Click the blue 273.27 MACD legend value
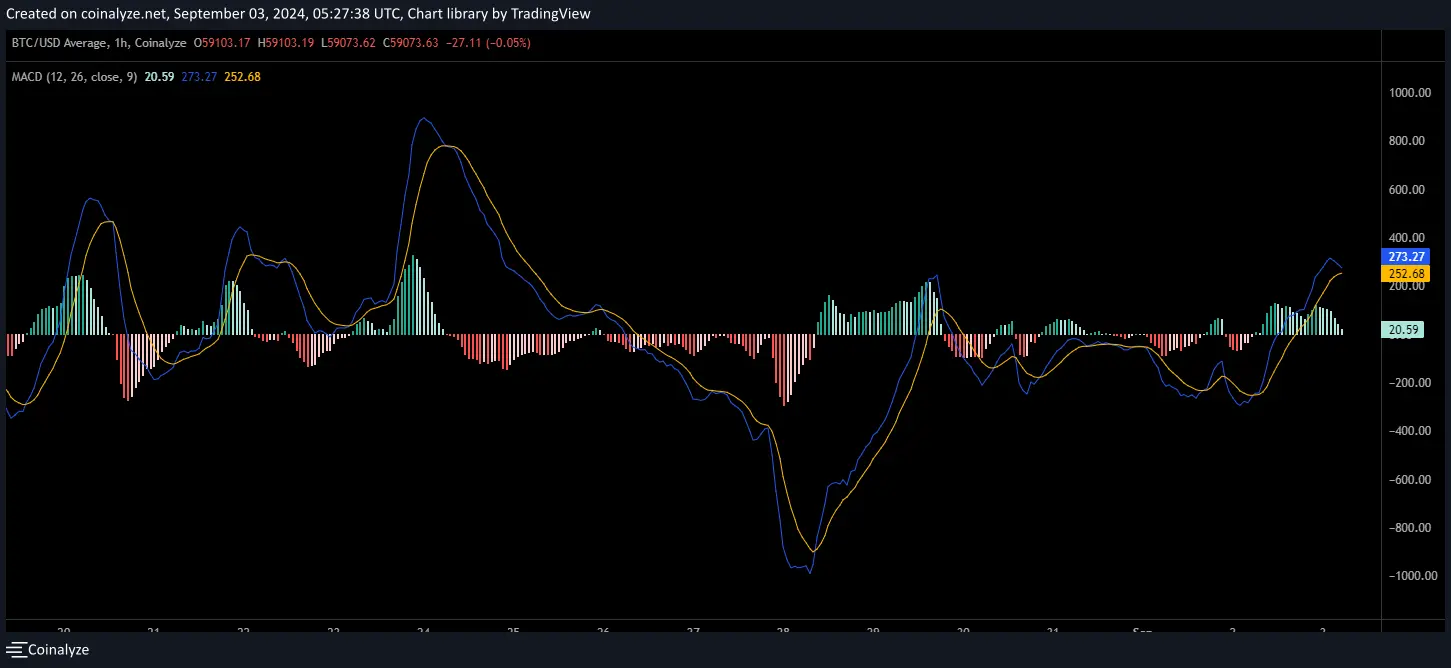This screenshot has width=1451, height=668. coord(198,77)
